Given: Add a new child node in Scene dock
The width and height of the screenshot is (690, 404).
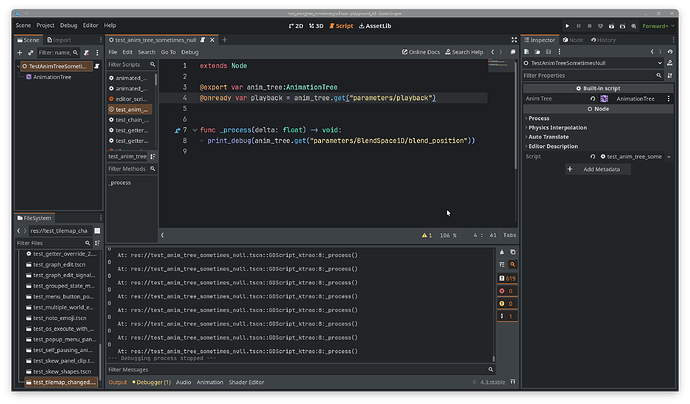Looking at the screenshot, I should 19,52.
